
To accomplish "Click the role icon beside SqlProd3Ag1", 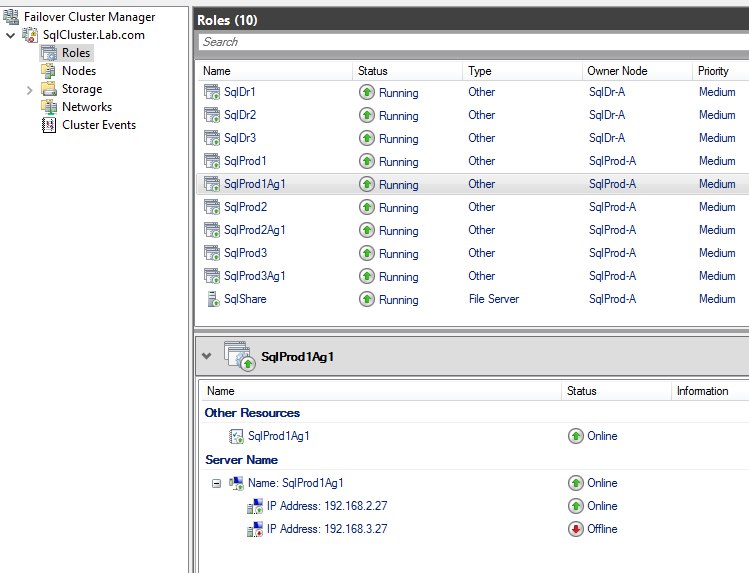I will point(212,276).
